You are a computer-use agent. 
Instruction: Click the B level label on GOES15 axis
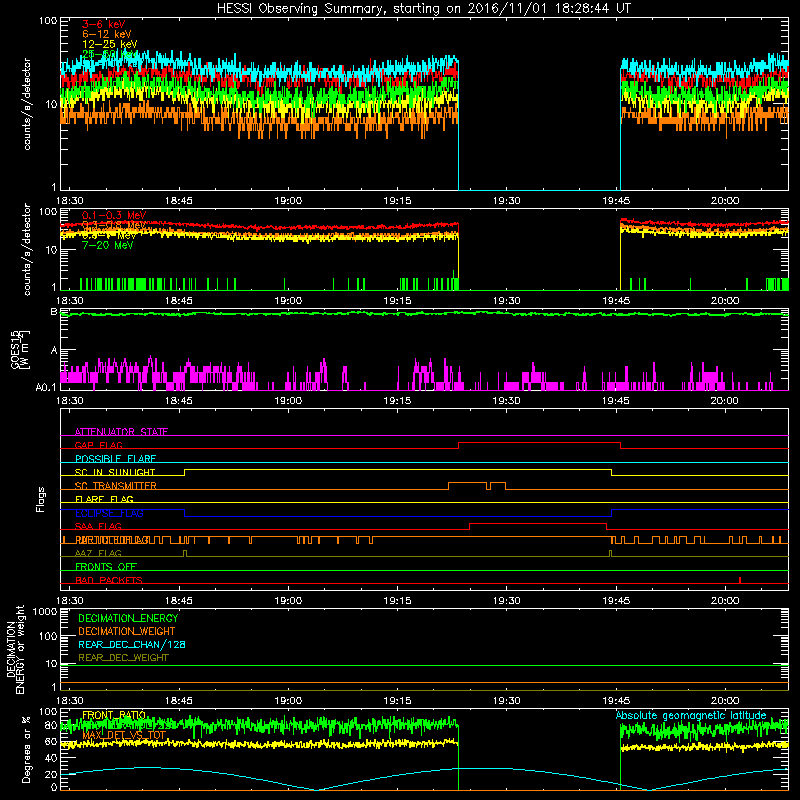[54, 312]
